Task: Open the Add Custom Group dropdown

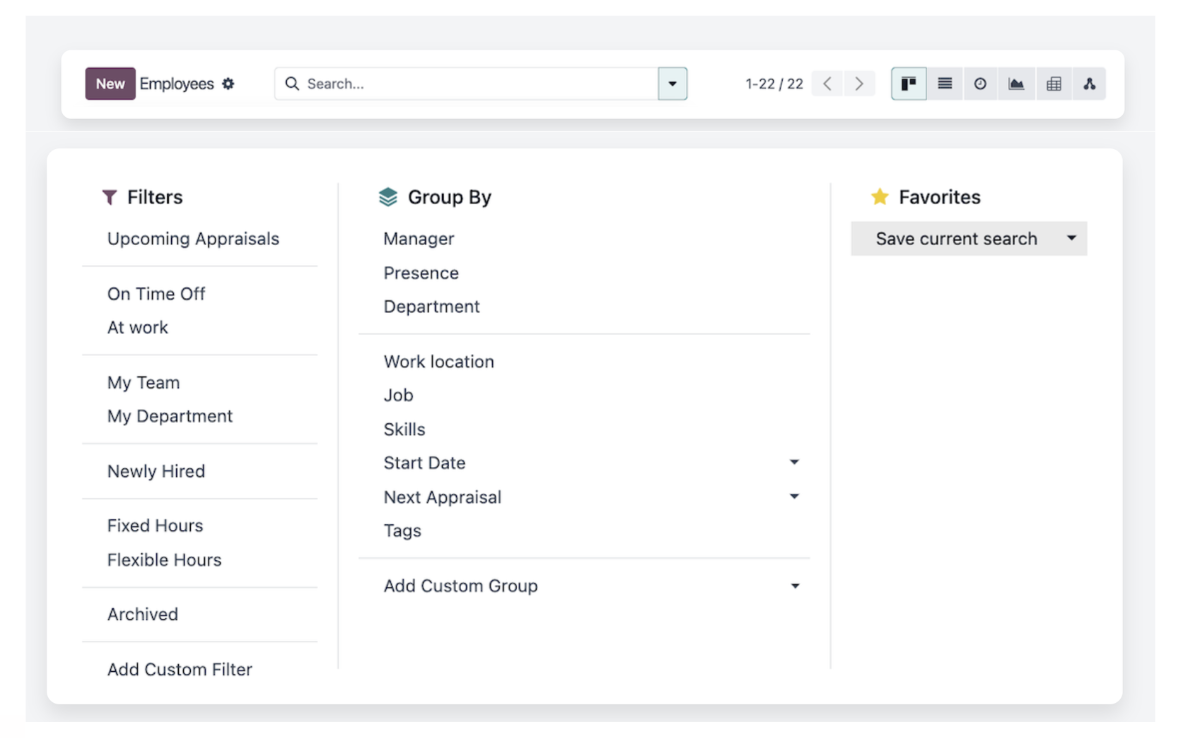Action: coord(794,587)
